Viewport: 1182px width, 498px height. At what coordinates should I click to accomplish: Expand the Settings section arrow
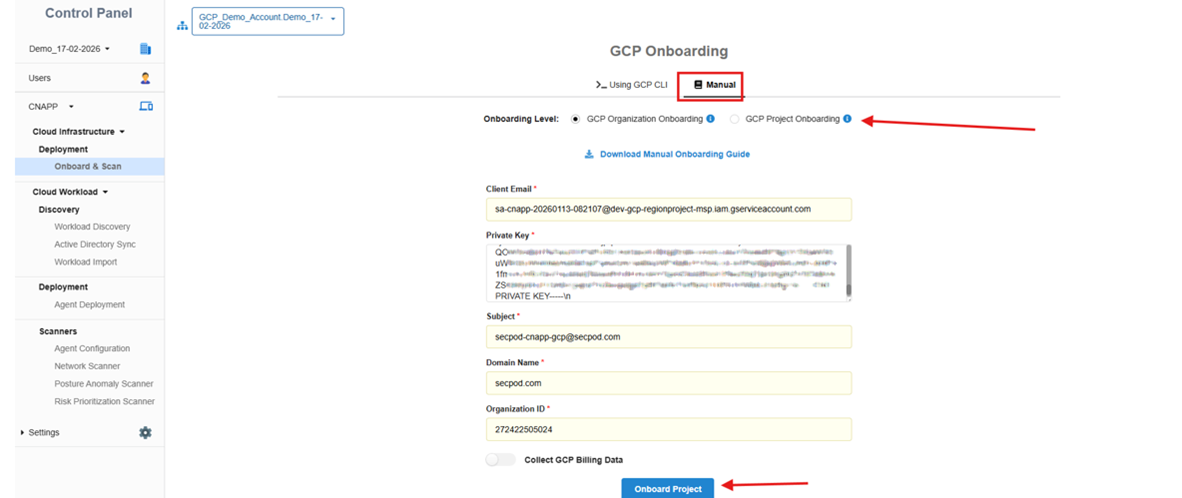pyautogui.click(x=22, y=433)
